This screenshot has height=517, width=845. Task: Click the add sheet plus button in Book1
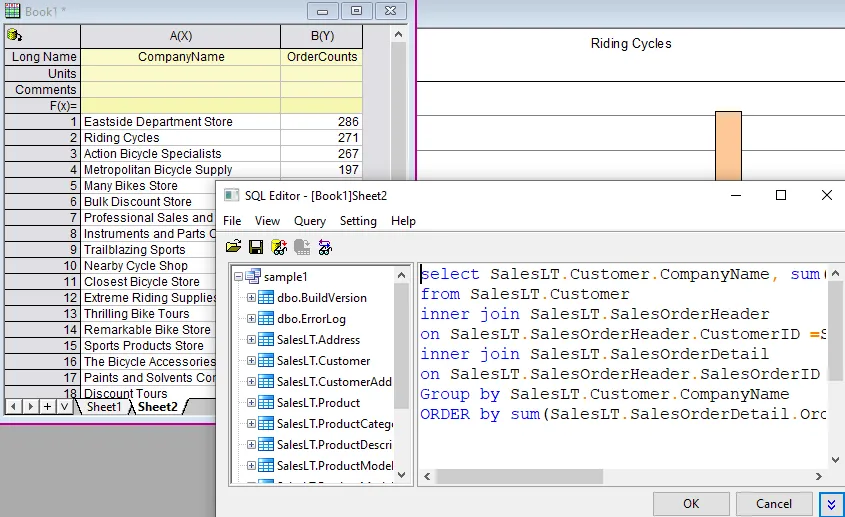(x=47, y=406)
